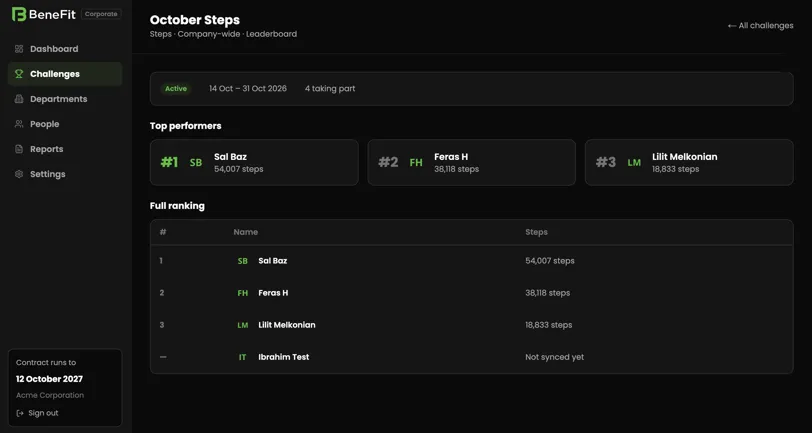
Task: Click the Corporate badge near logo
Action: (101, 14)
